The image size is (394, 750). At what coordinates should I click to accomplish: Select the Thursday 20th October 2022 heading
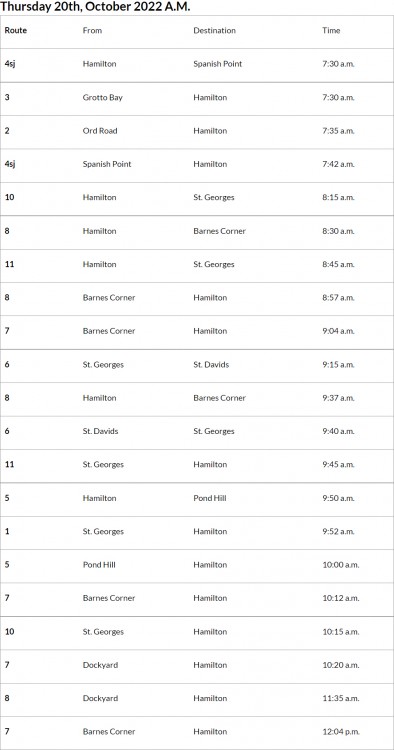pos(95,7)
